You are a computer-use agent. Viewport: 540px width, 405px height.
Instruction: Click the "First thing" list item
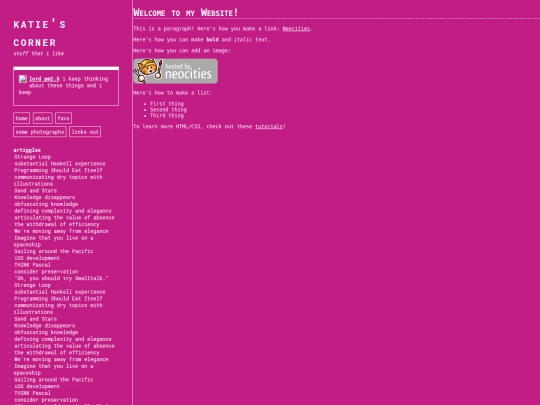(x=167, y=104)
